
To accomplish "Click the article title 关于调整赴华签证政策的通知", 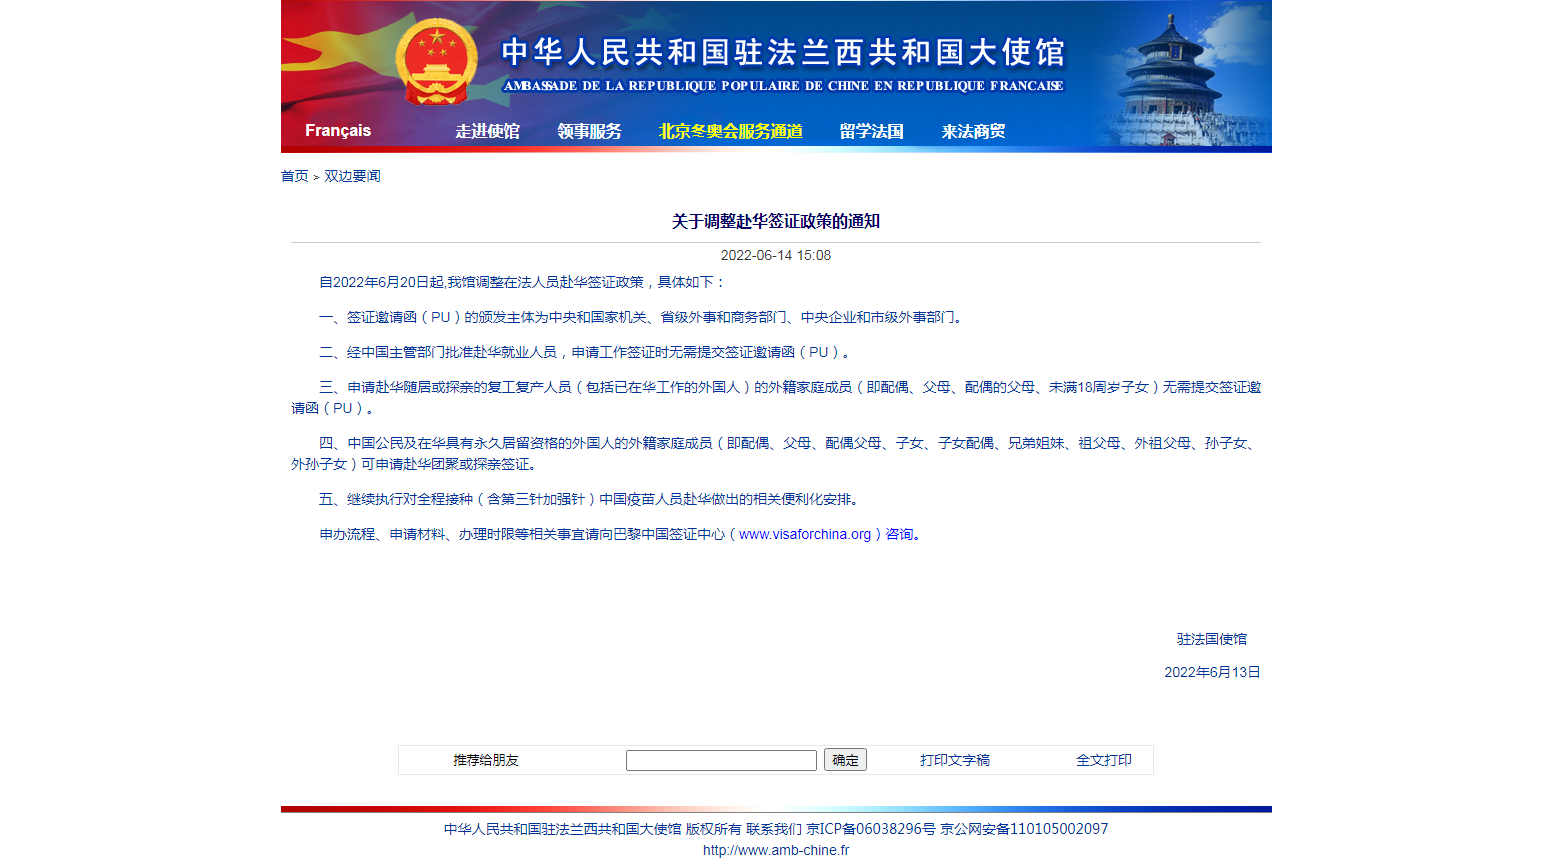I will point(776,221).
